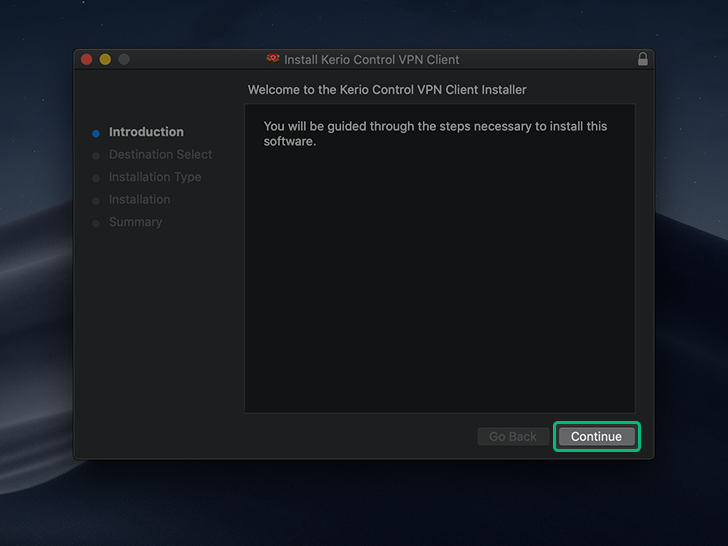Click the 'Welcome to the Kerio Control VPN Client Installer' heading
Viewport: 728px width, 546px height.
[x=387, y=90]
